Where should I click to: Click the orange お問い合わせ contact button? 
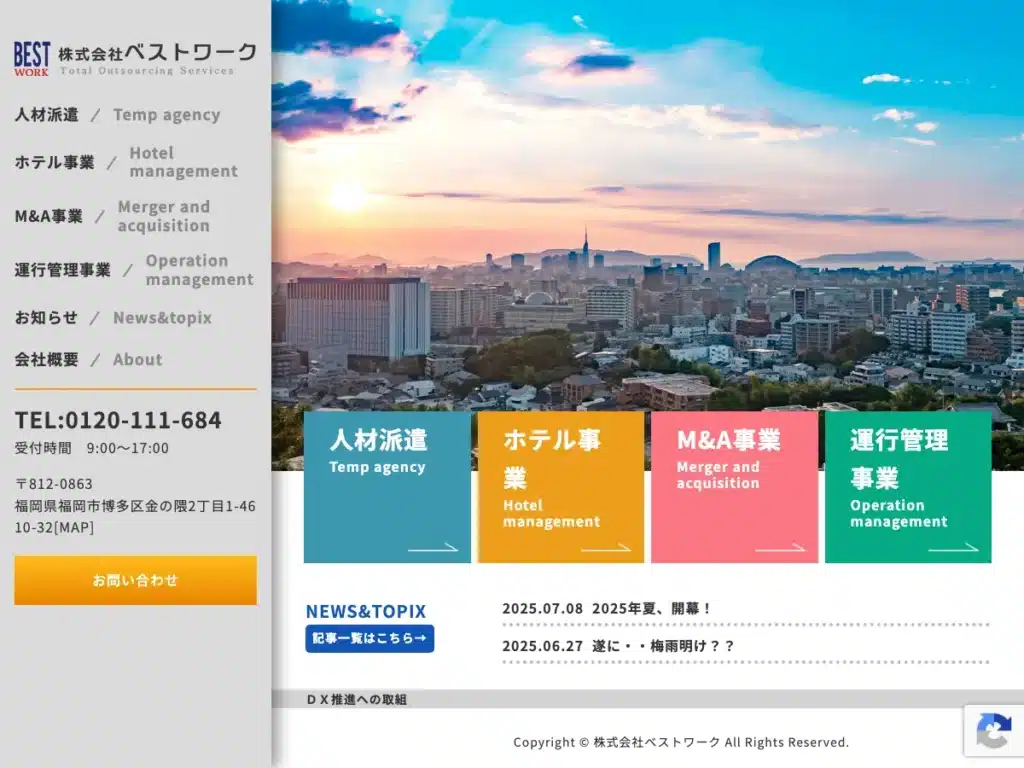point(136,580)
